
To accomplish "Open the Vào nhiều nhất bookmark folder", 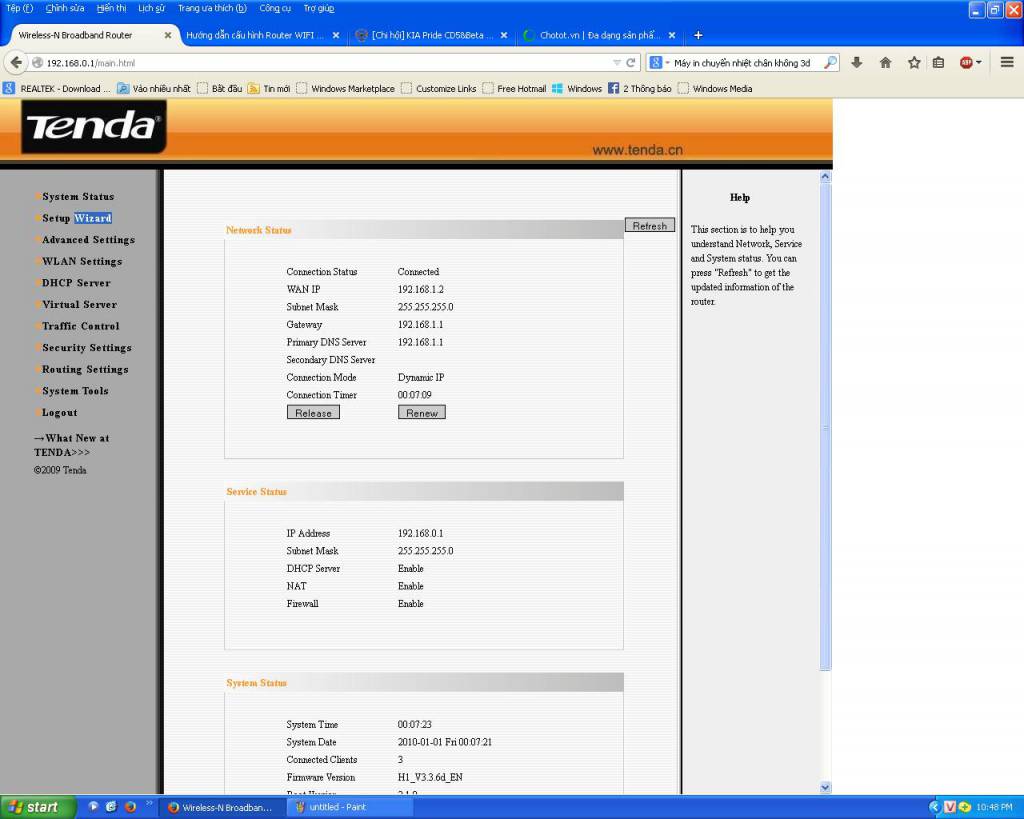I will coord(154,89).
